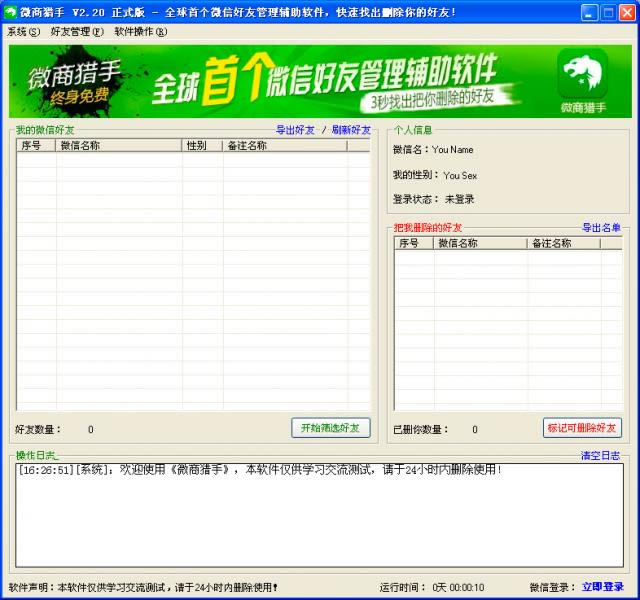640x600 pixels.
Task: Click the [16:26:51] log entry line
Action: pos(260,470)
